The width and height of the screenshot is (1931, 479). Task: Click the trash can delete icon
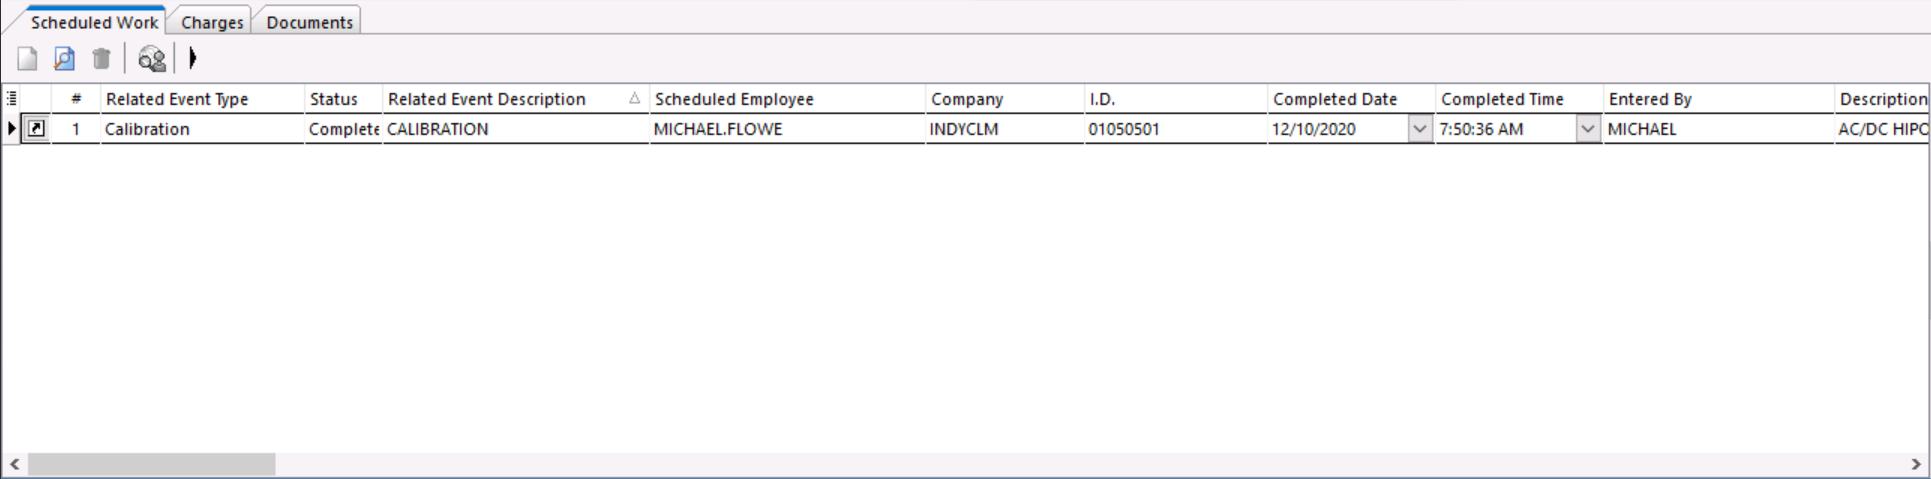[x=101, y=59]
